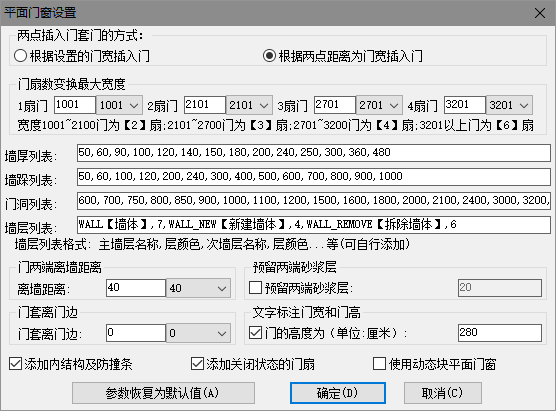
Task: Focus the 4扇门 text field containing 3201
Action: [x=465, y=105]
